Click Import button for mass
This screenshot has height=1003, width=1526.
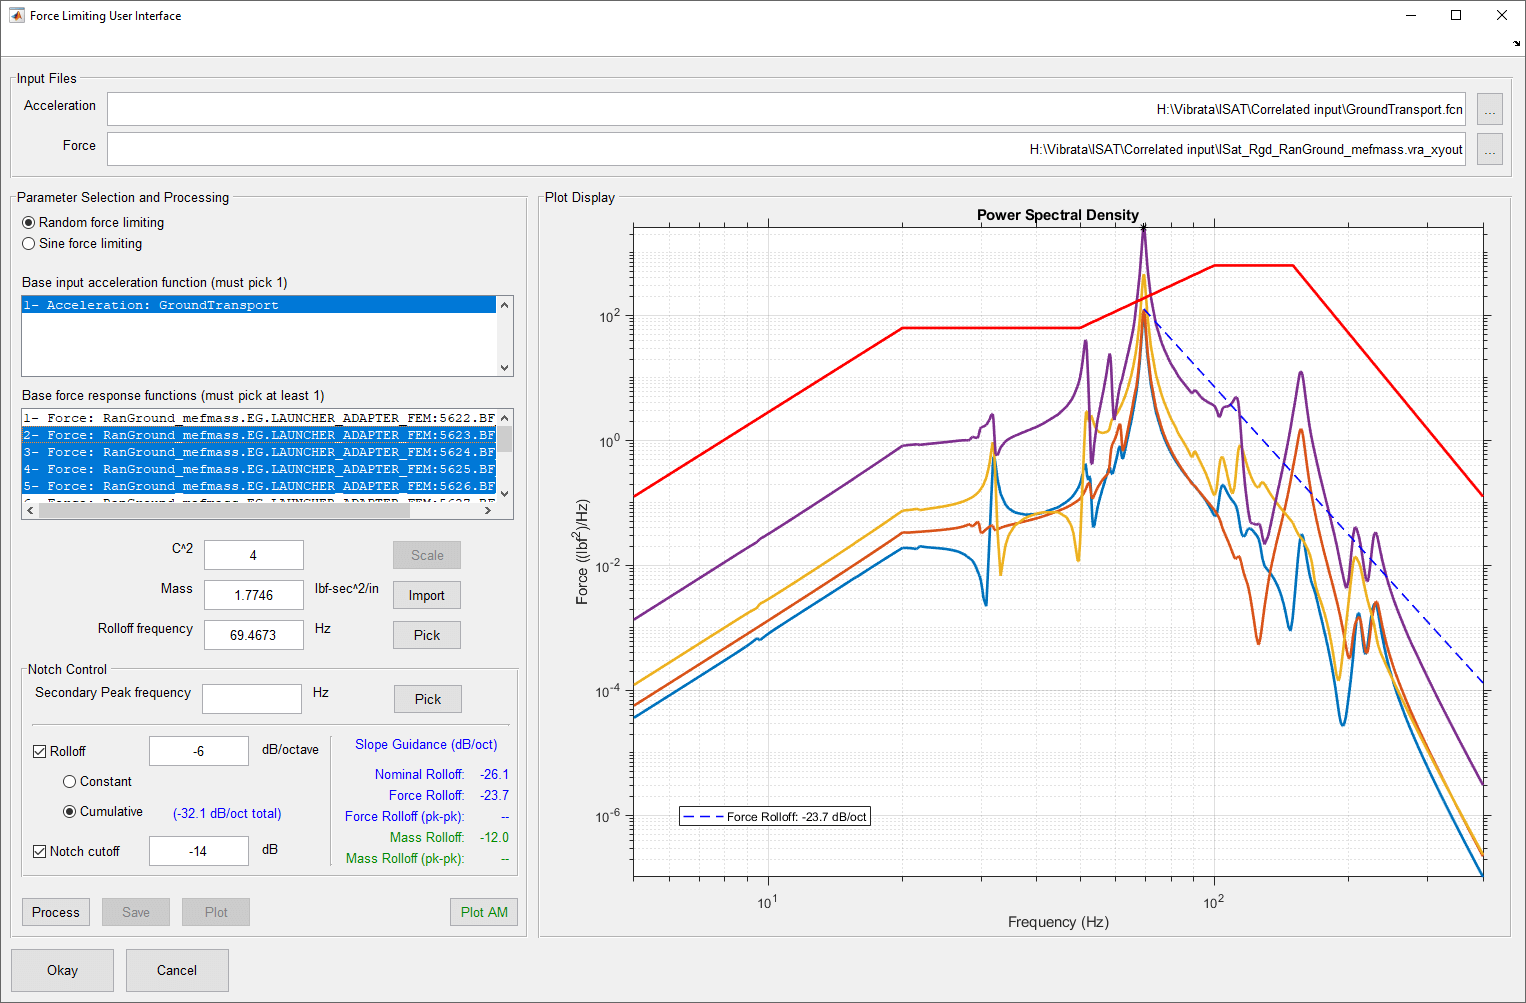click(427, 595)
